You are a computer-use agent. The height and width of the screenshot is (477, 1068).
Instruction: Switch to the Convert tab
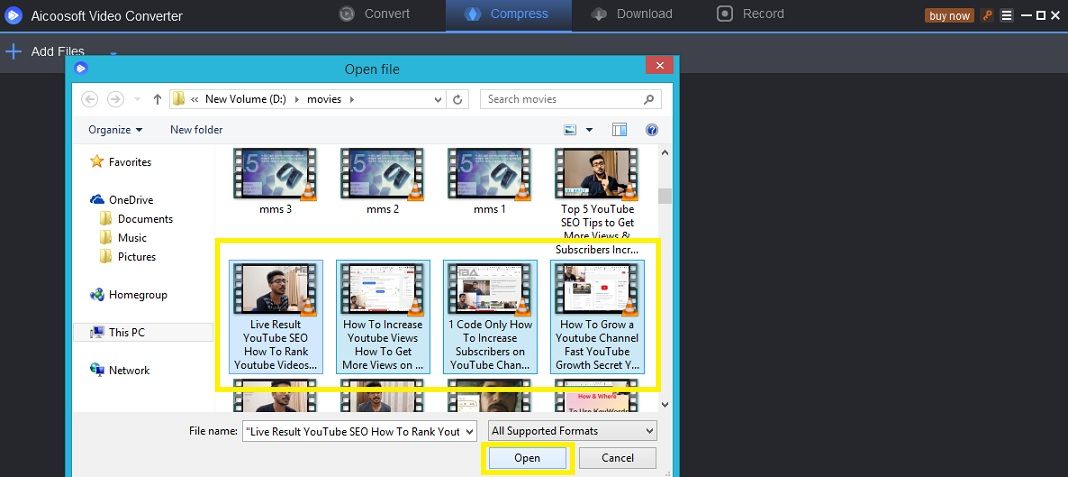375,14
